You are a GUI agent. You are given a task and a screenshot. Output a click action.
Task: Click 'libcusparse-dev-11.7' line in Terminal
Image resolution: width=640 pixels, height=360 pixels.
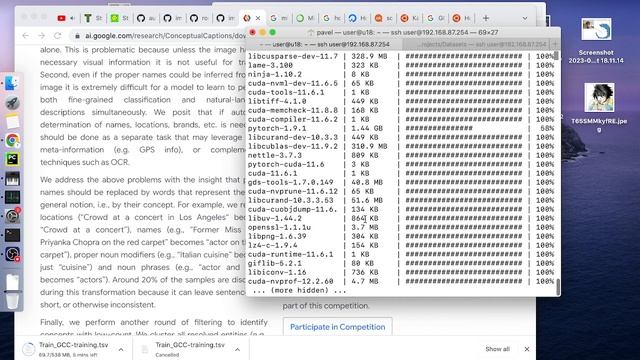(x=293, y=56)
